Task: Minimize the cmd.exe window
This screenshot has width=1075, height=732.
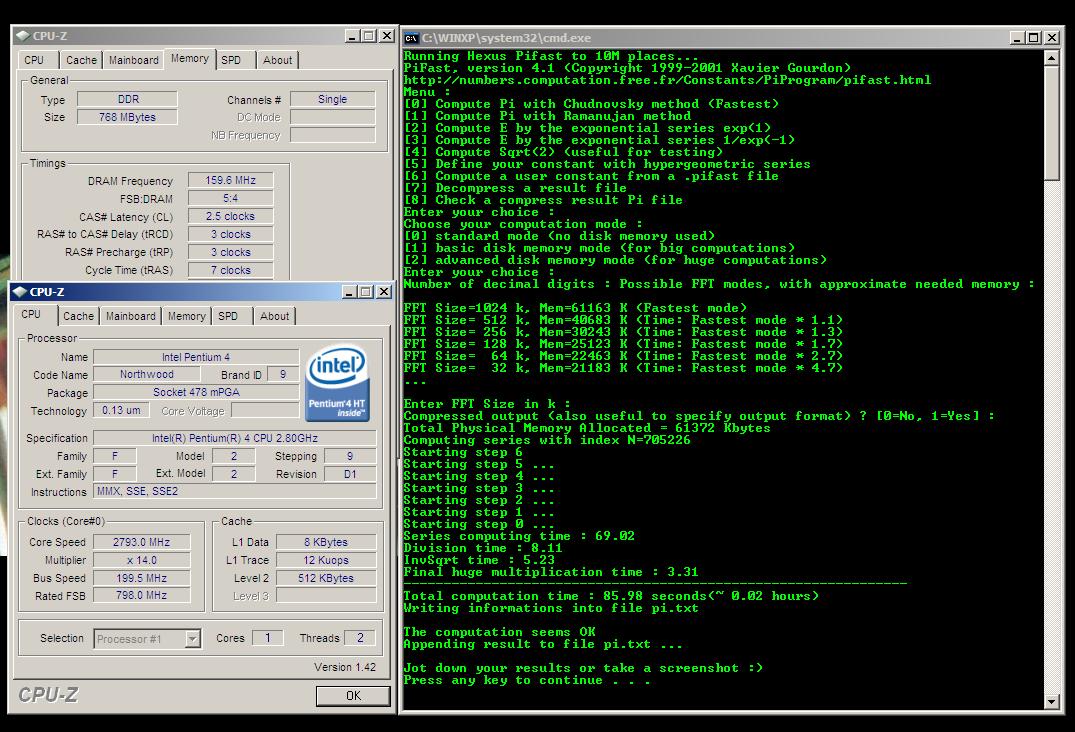Action: pos(1018,38)
